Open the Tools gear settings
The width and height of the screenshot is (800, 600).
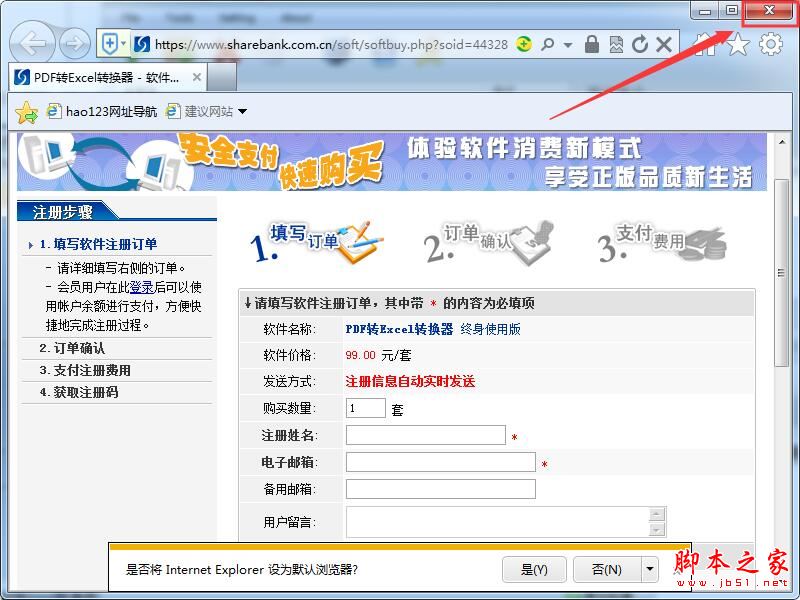(770, 43)
